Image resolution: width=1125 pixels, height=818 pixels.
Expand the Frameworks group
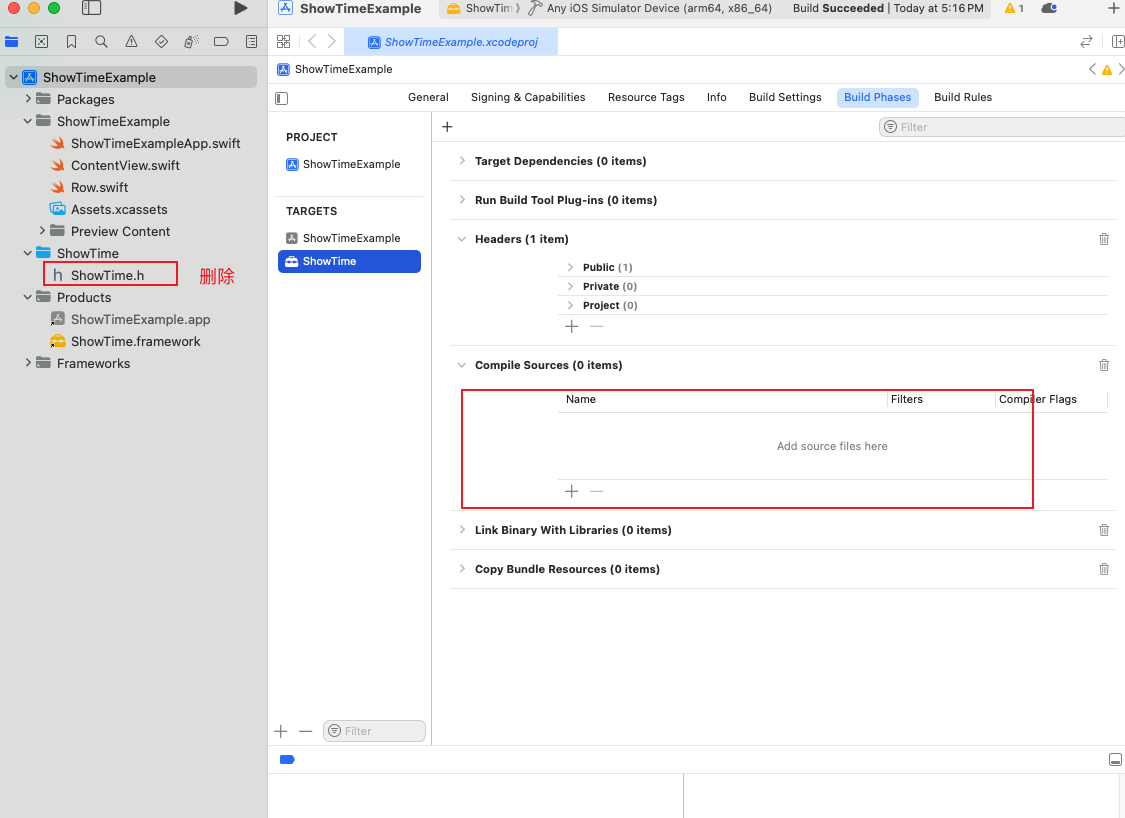pos(28,362)
